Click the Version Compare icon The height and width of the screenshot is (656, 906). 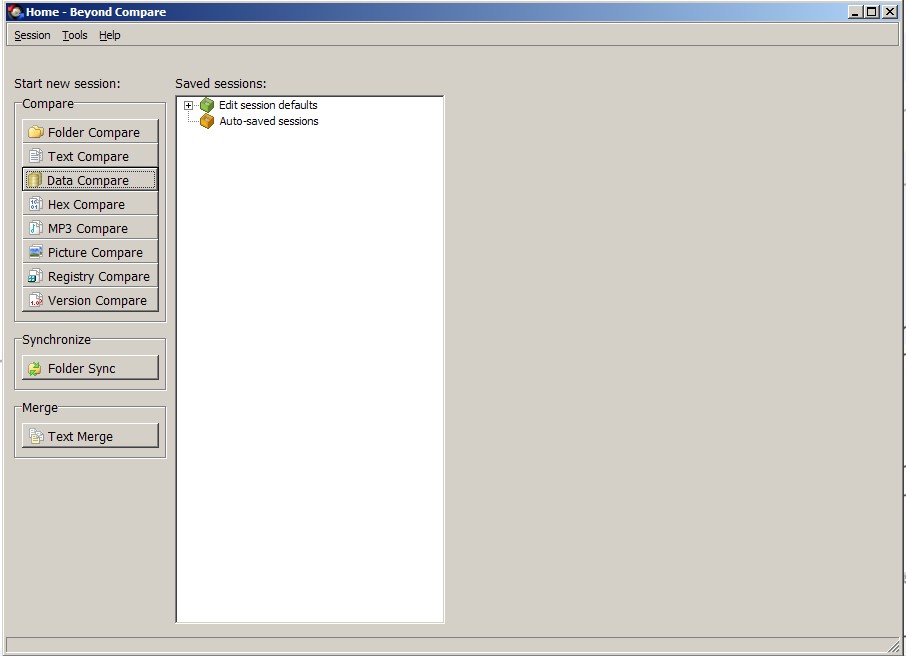pyautogui.click(x=36, y=300)
